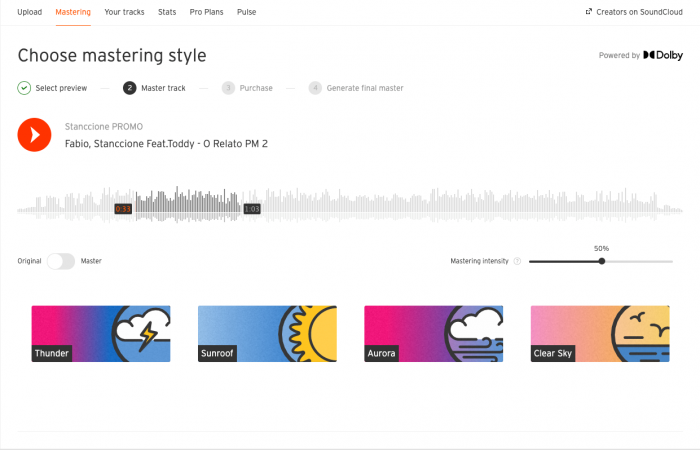Click the step 3 Purchase circle icon
700x450 pixels.
pos(228,88)
